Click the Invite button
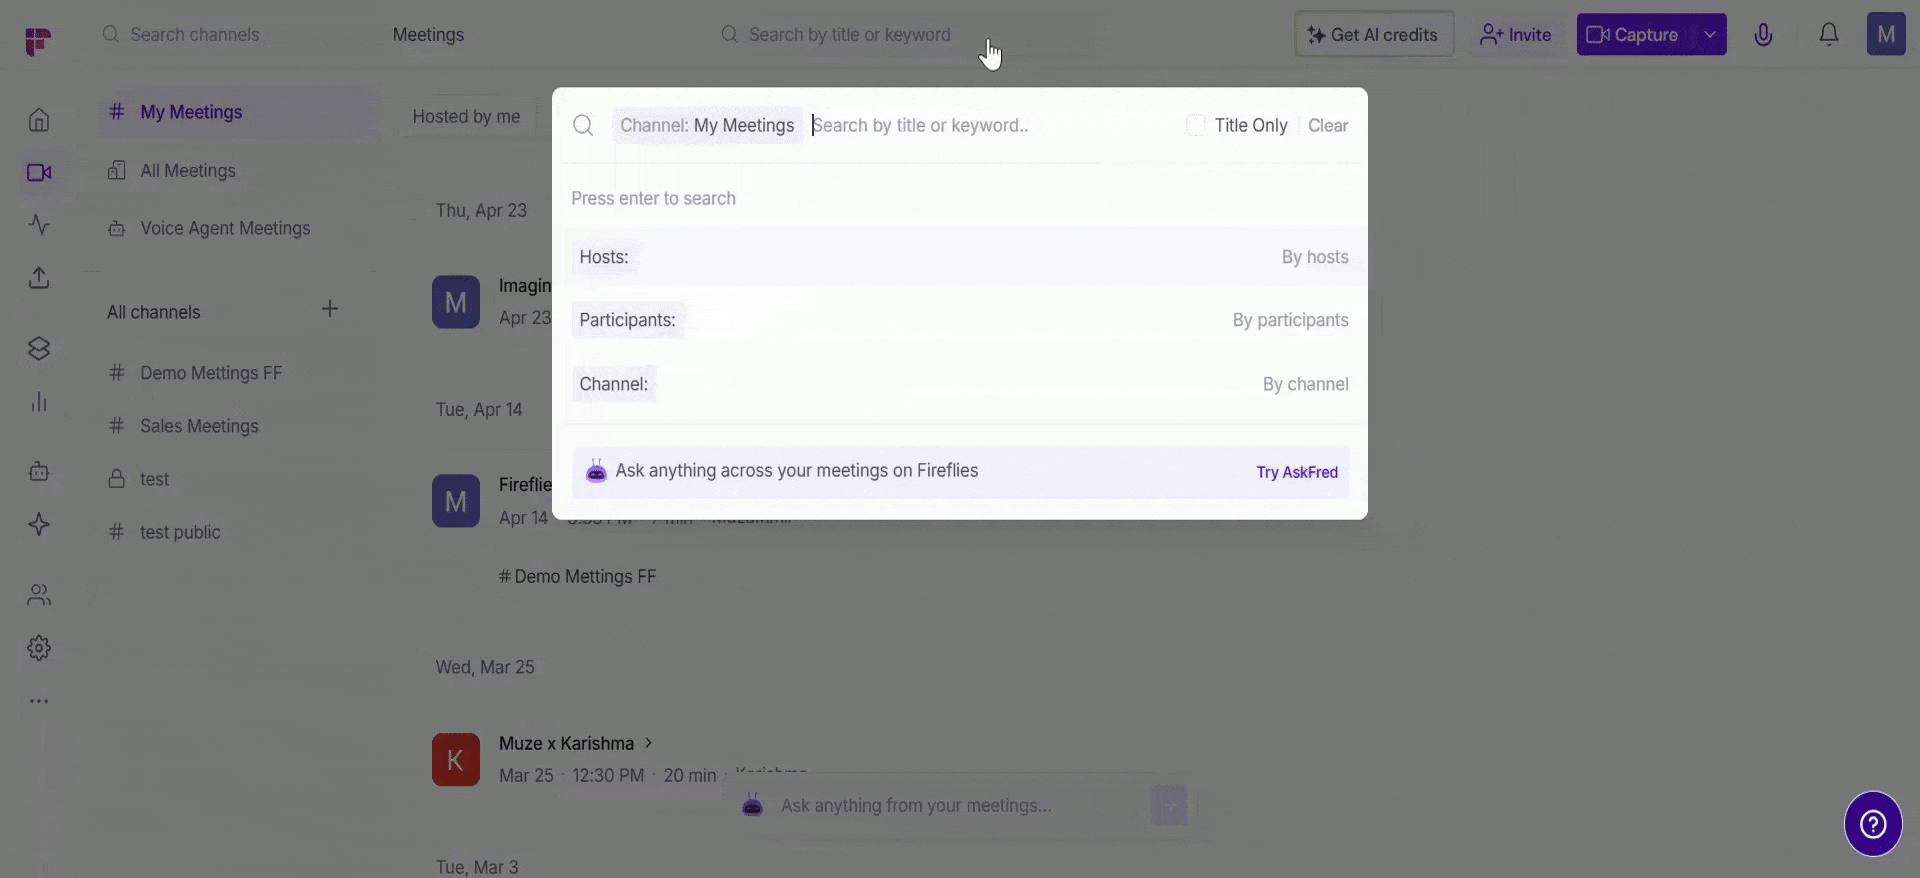1920x878 pixels. tap(1515, 35)
